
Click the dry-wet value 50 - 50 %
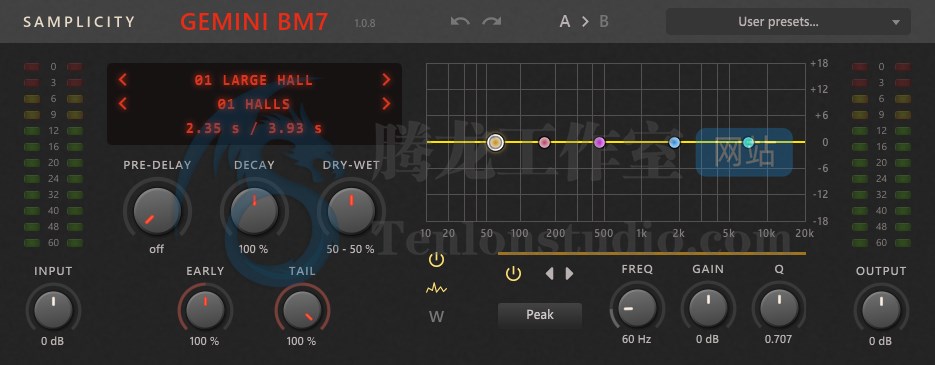351,249
